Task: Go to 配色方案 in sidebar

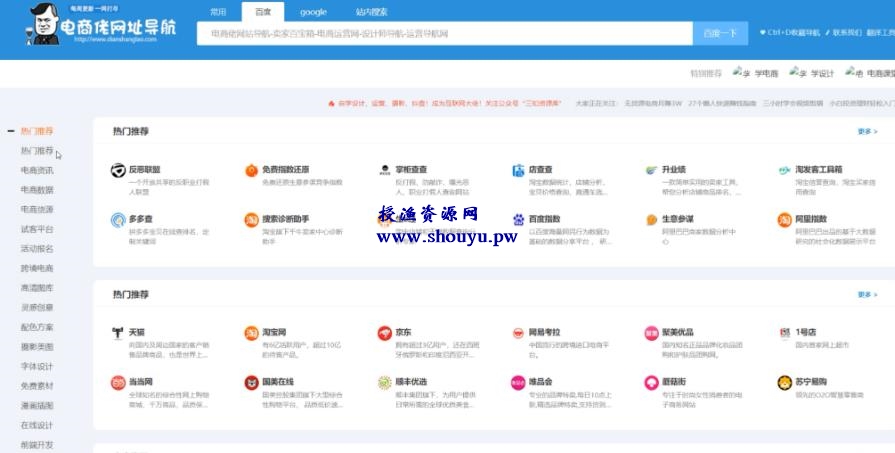Action: (x=37, y=327)
